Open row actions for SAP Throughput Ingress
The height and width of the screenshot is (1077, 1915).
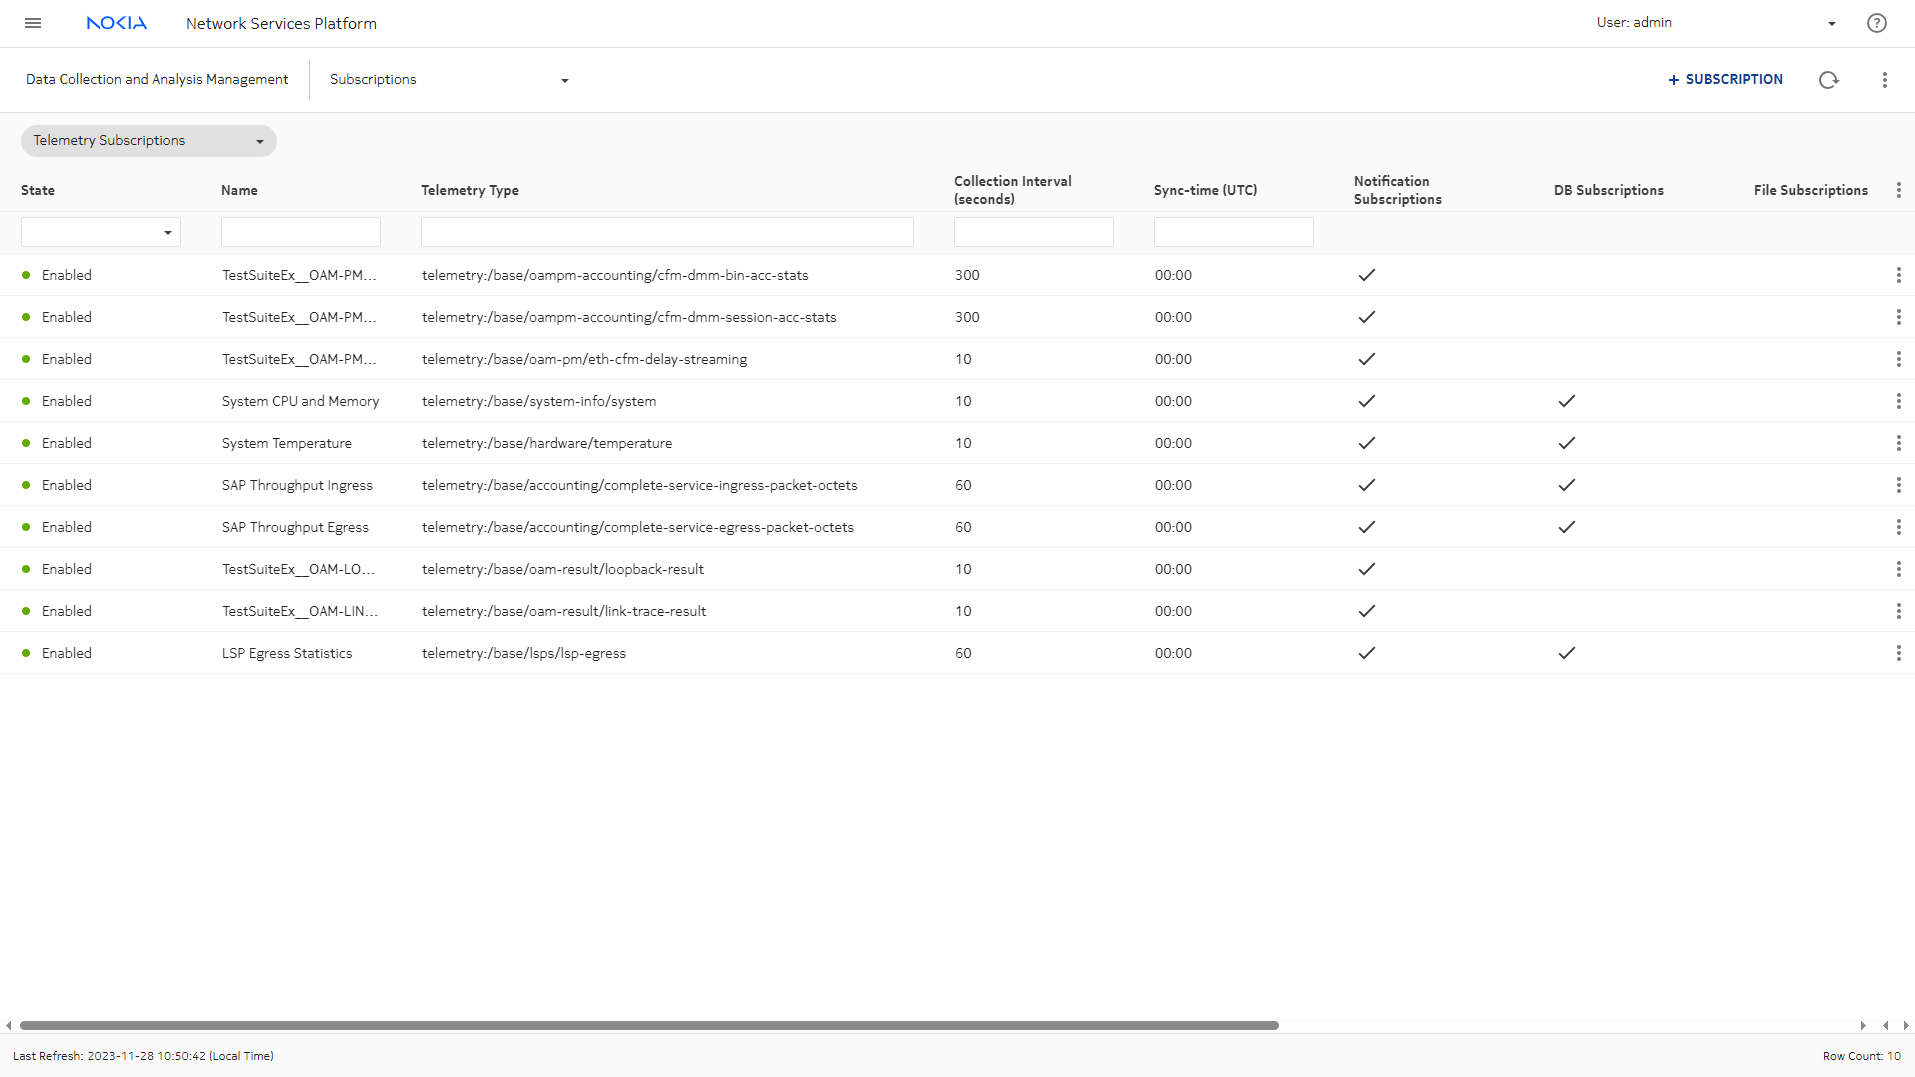click(1898, 485)
